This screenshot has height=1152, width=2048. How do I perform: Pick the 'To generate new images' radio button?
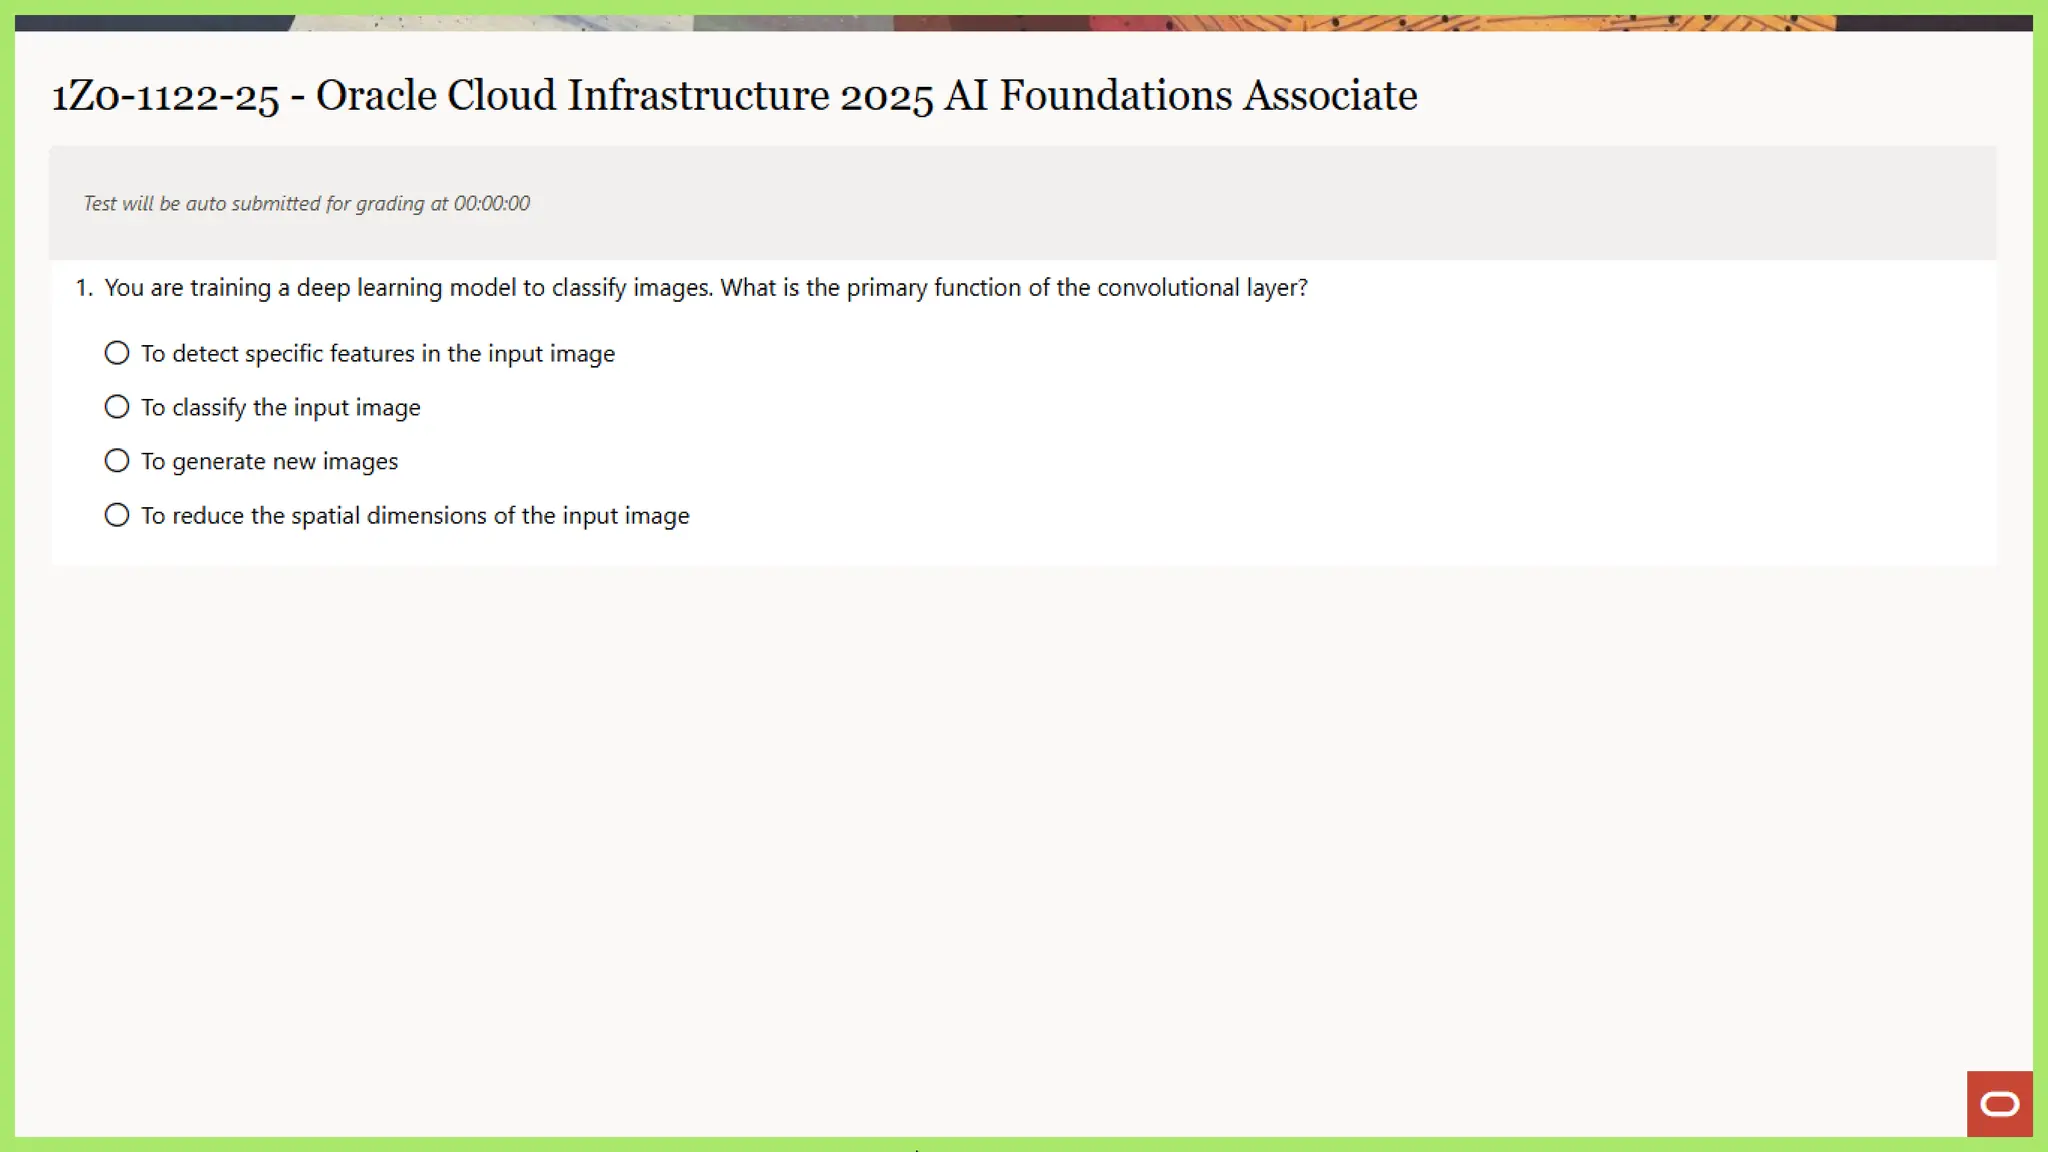pyautogui.click(x=117, y=461)
